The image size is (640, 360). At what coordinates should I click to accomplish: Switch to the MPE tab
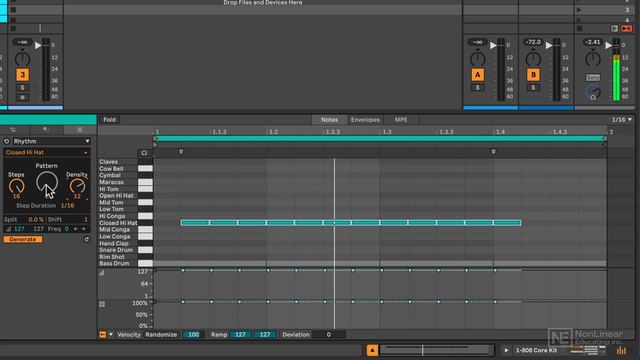point(401,120)
